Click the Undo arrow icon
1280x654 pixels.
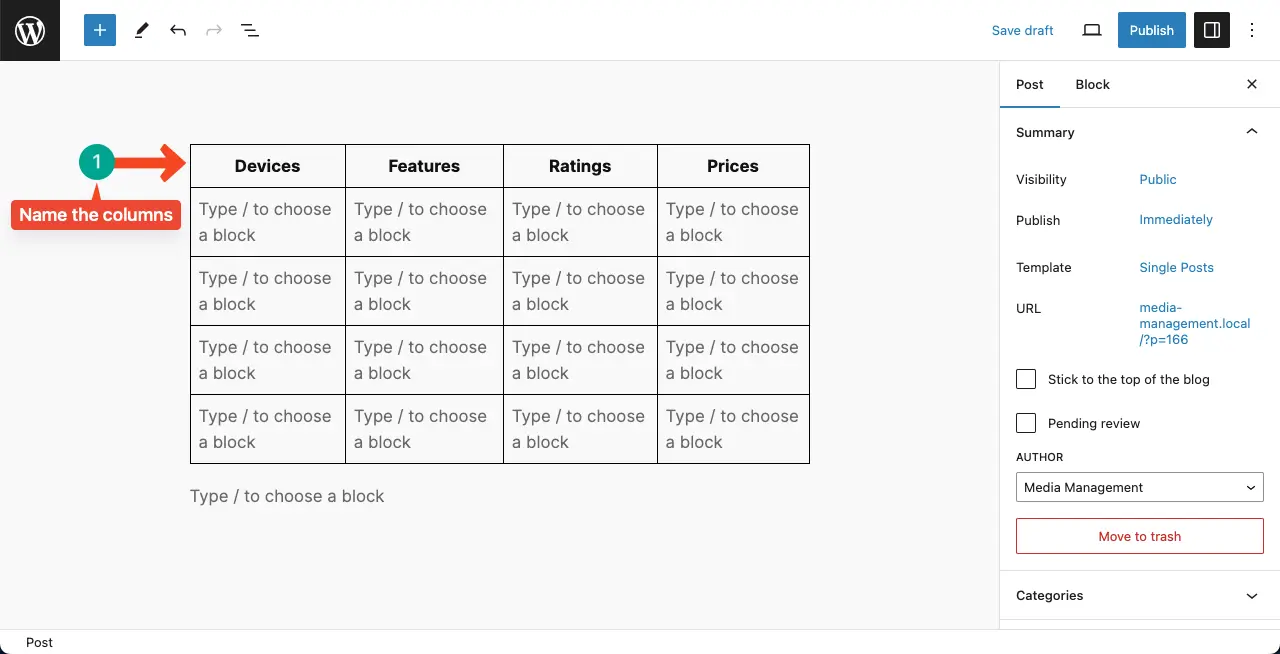click(x=178, y=30)
